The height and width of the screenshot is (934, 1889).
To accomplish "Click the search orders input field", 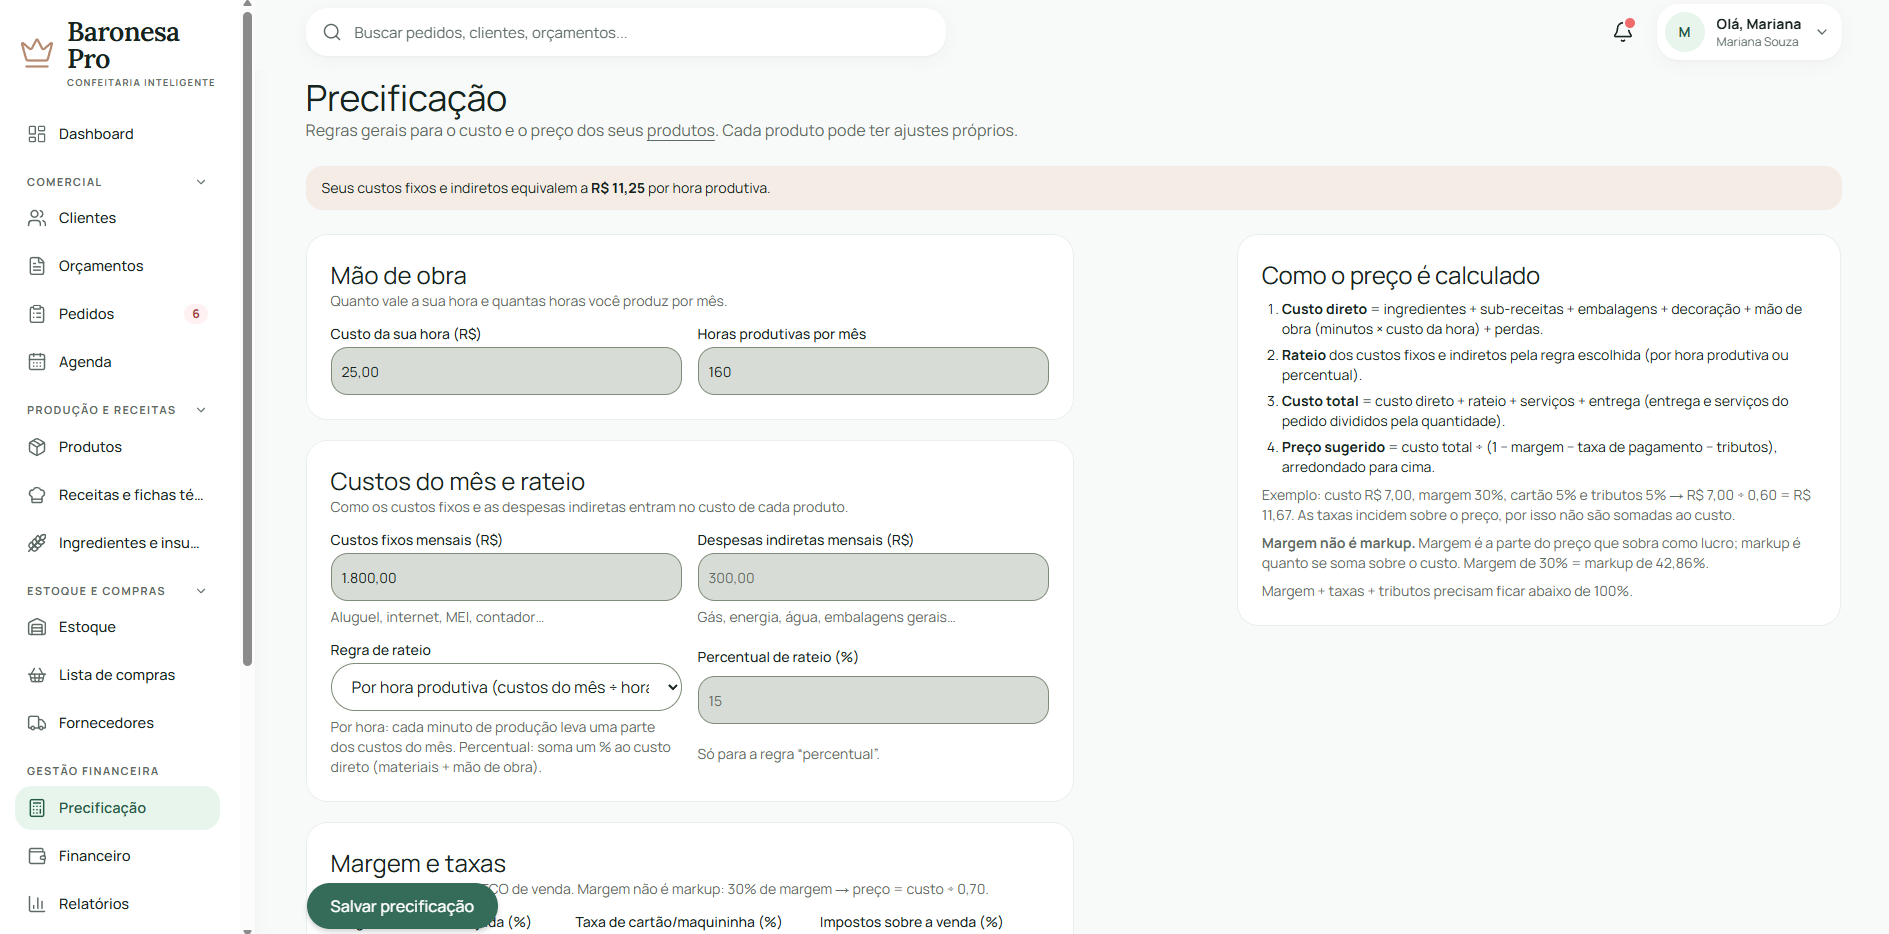I will pyautogui.click(x=626, y=32).
